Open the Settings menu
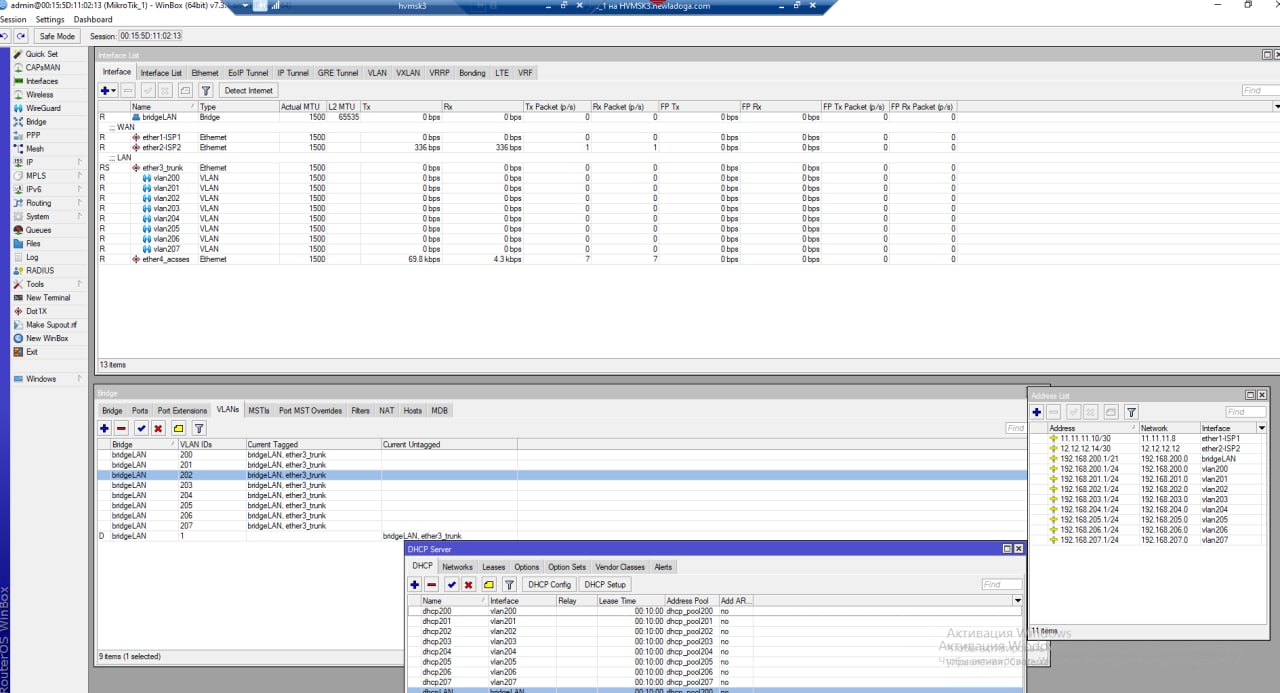 (50, 19)
